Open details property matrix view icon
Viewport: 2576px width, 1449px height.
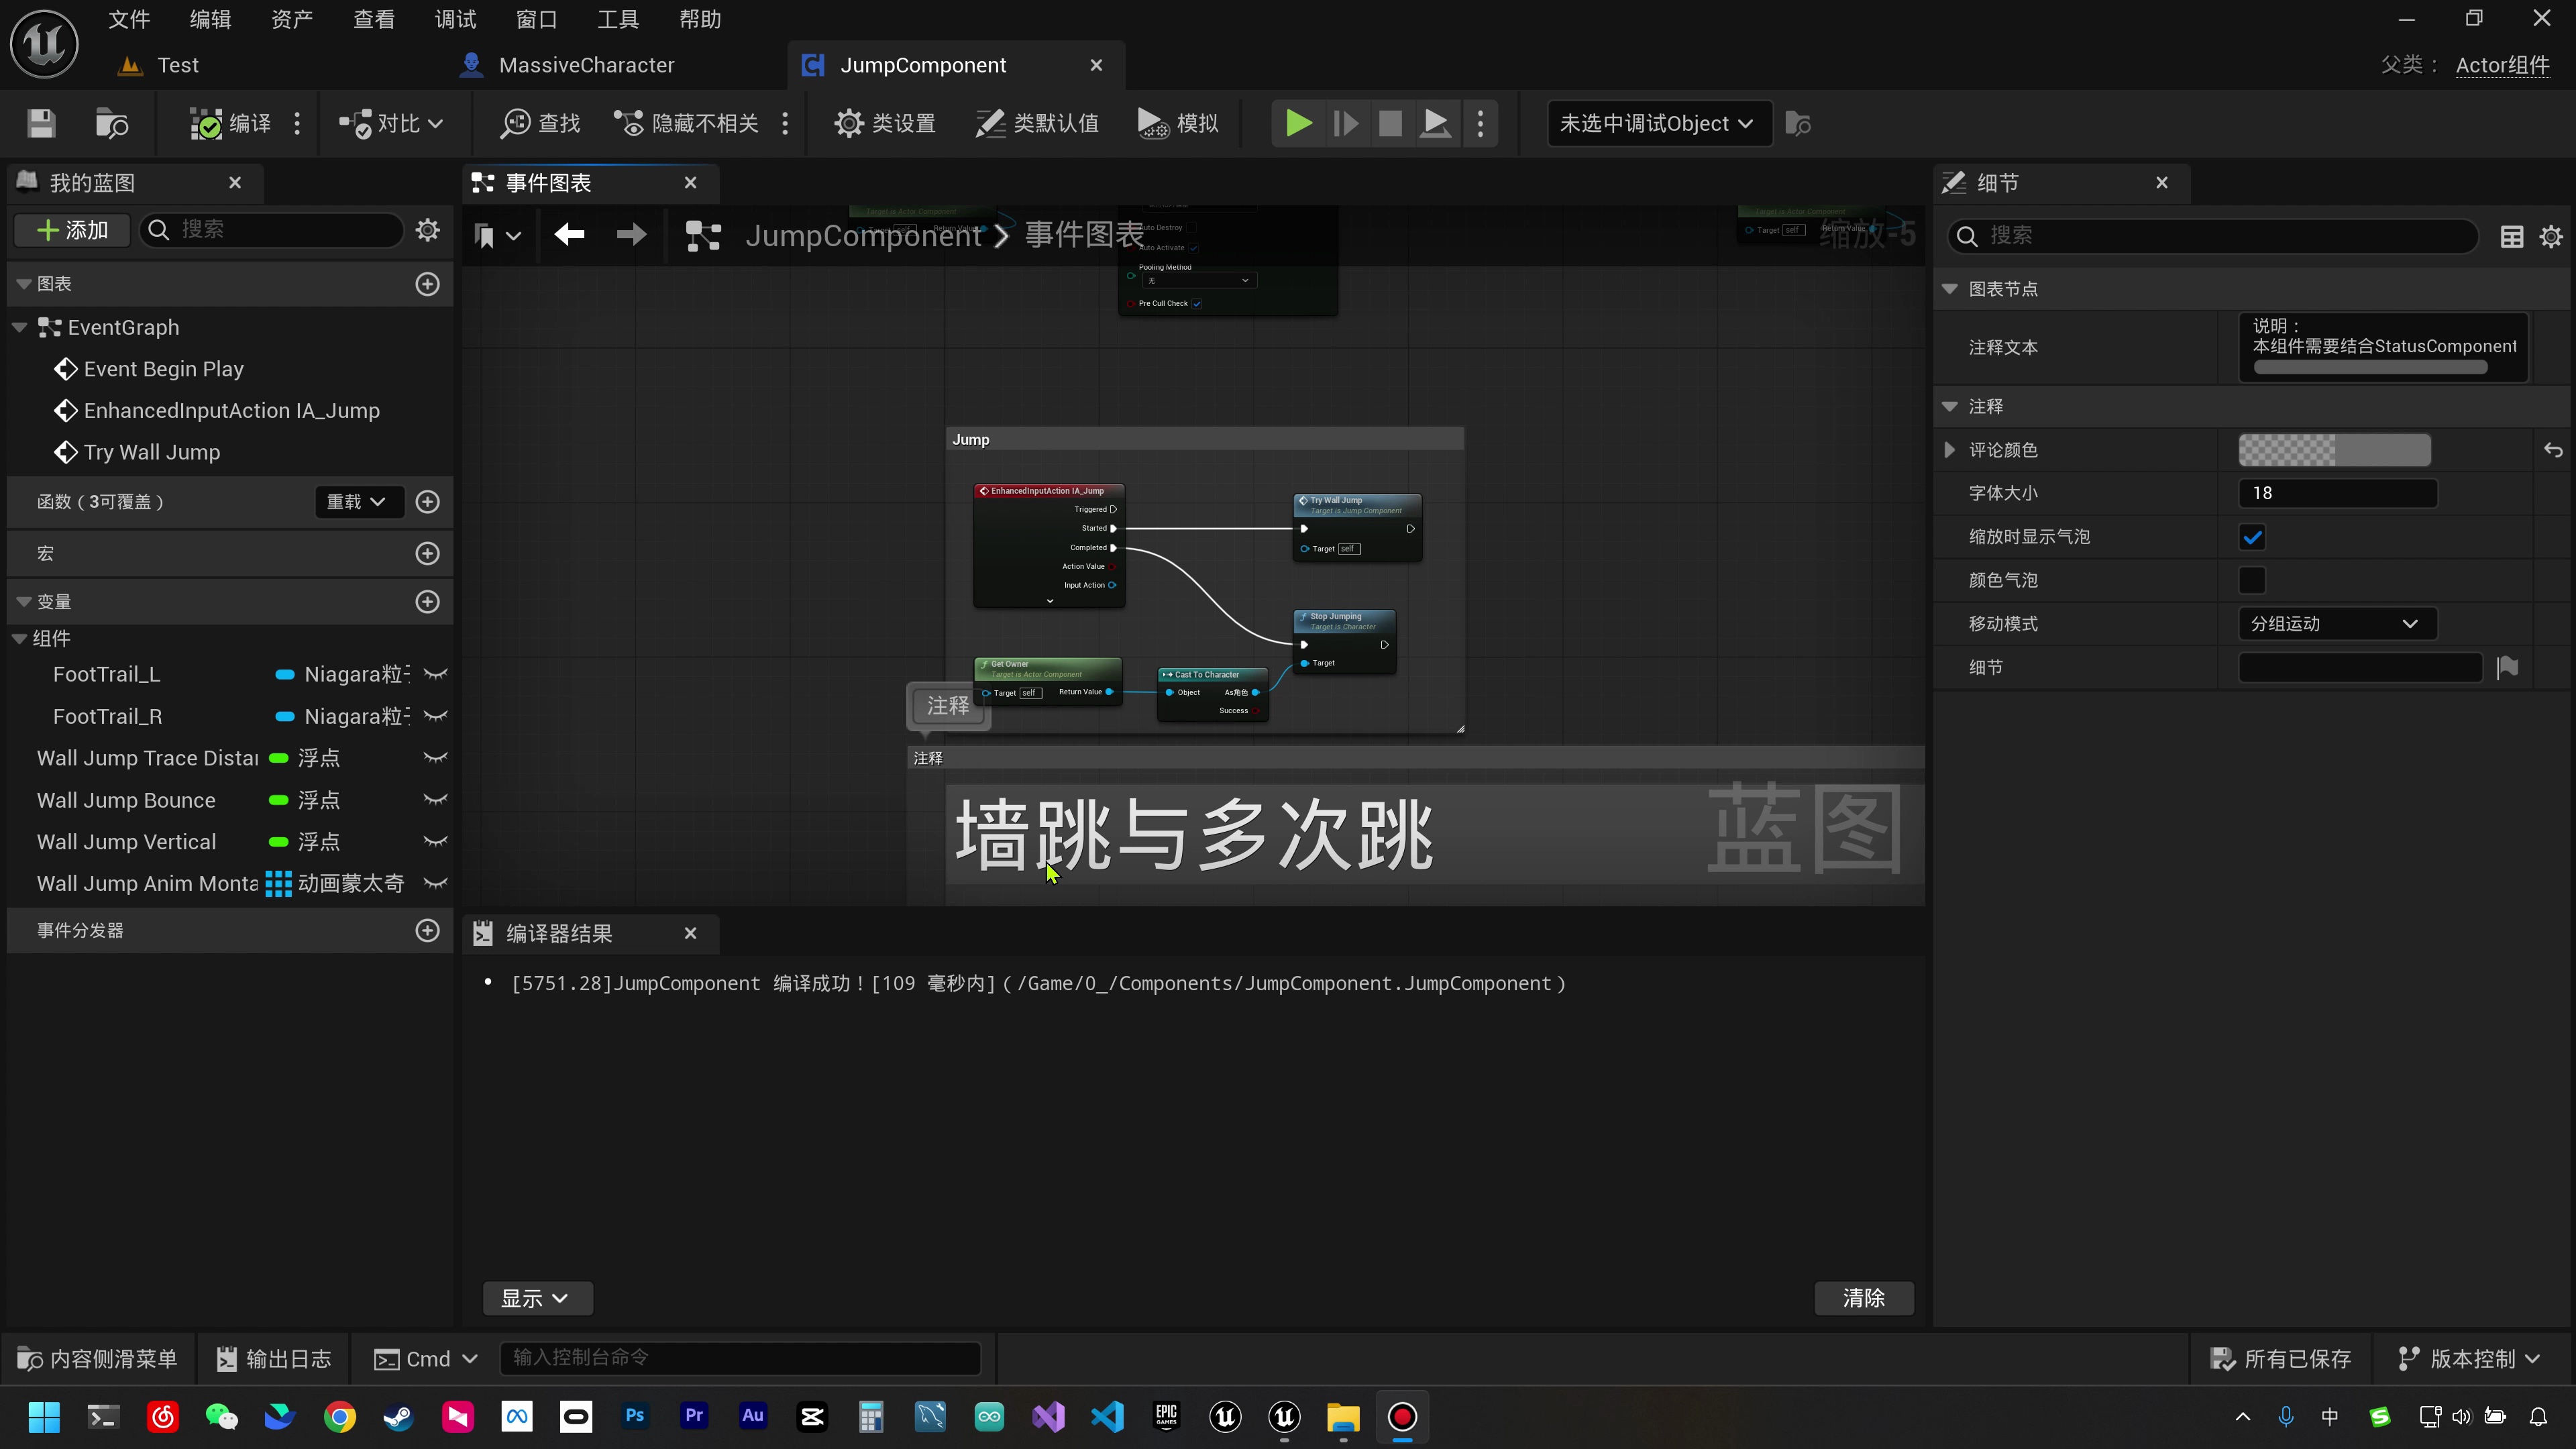[x=2512, y=236]
